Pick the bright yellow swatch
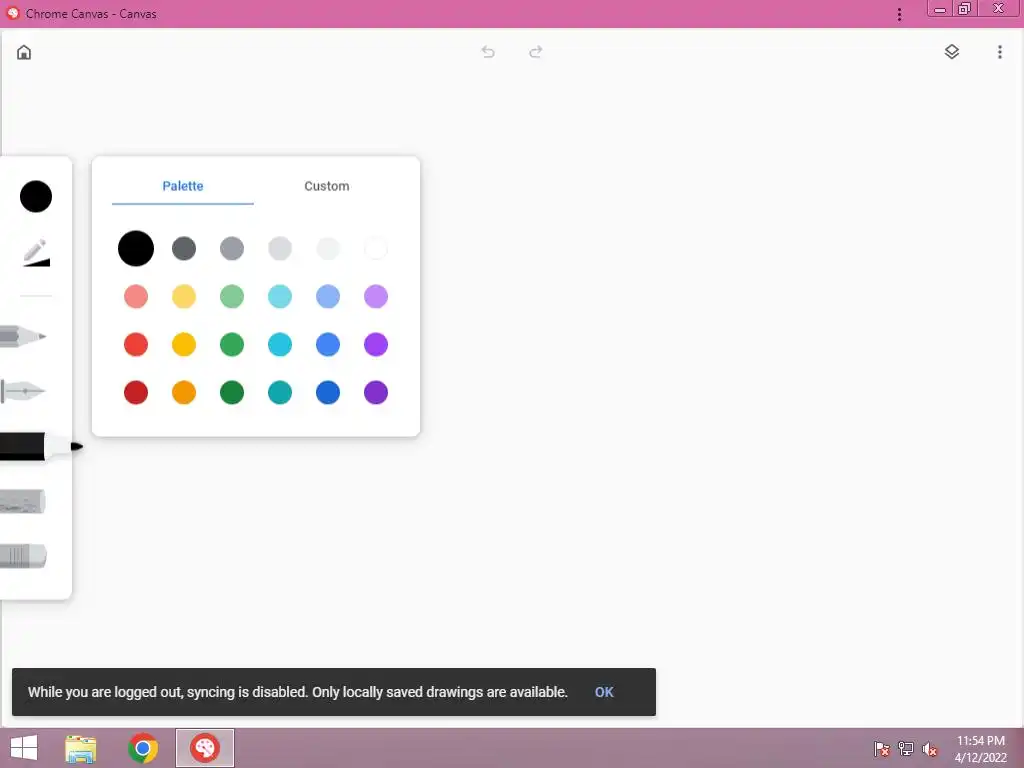The width and height of the screenshot is (1024, 768). click(184, 344)
